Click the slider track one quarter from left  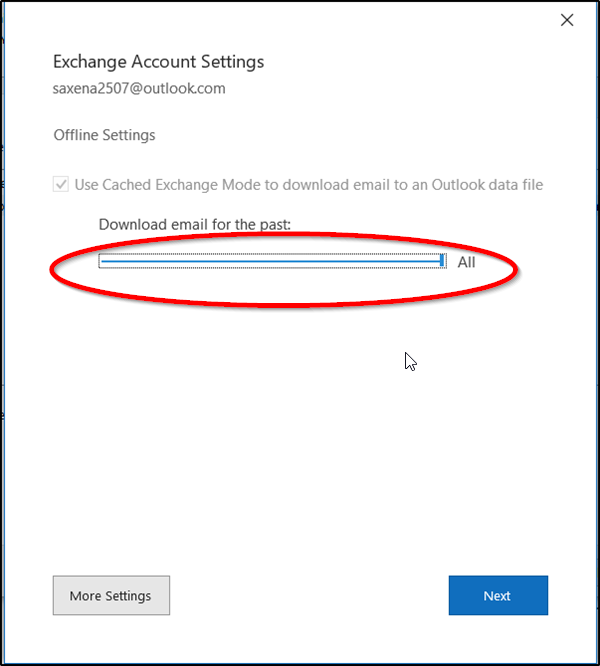point(186,261)
